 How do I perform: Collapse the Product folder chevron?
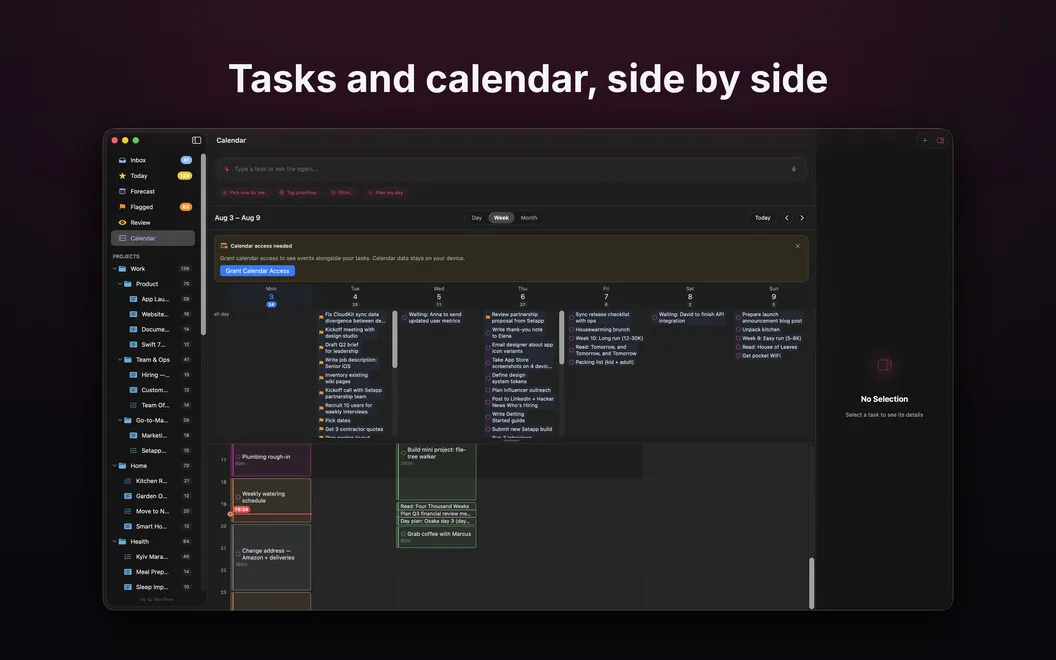(x=120, y=284)
